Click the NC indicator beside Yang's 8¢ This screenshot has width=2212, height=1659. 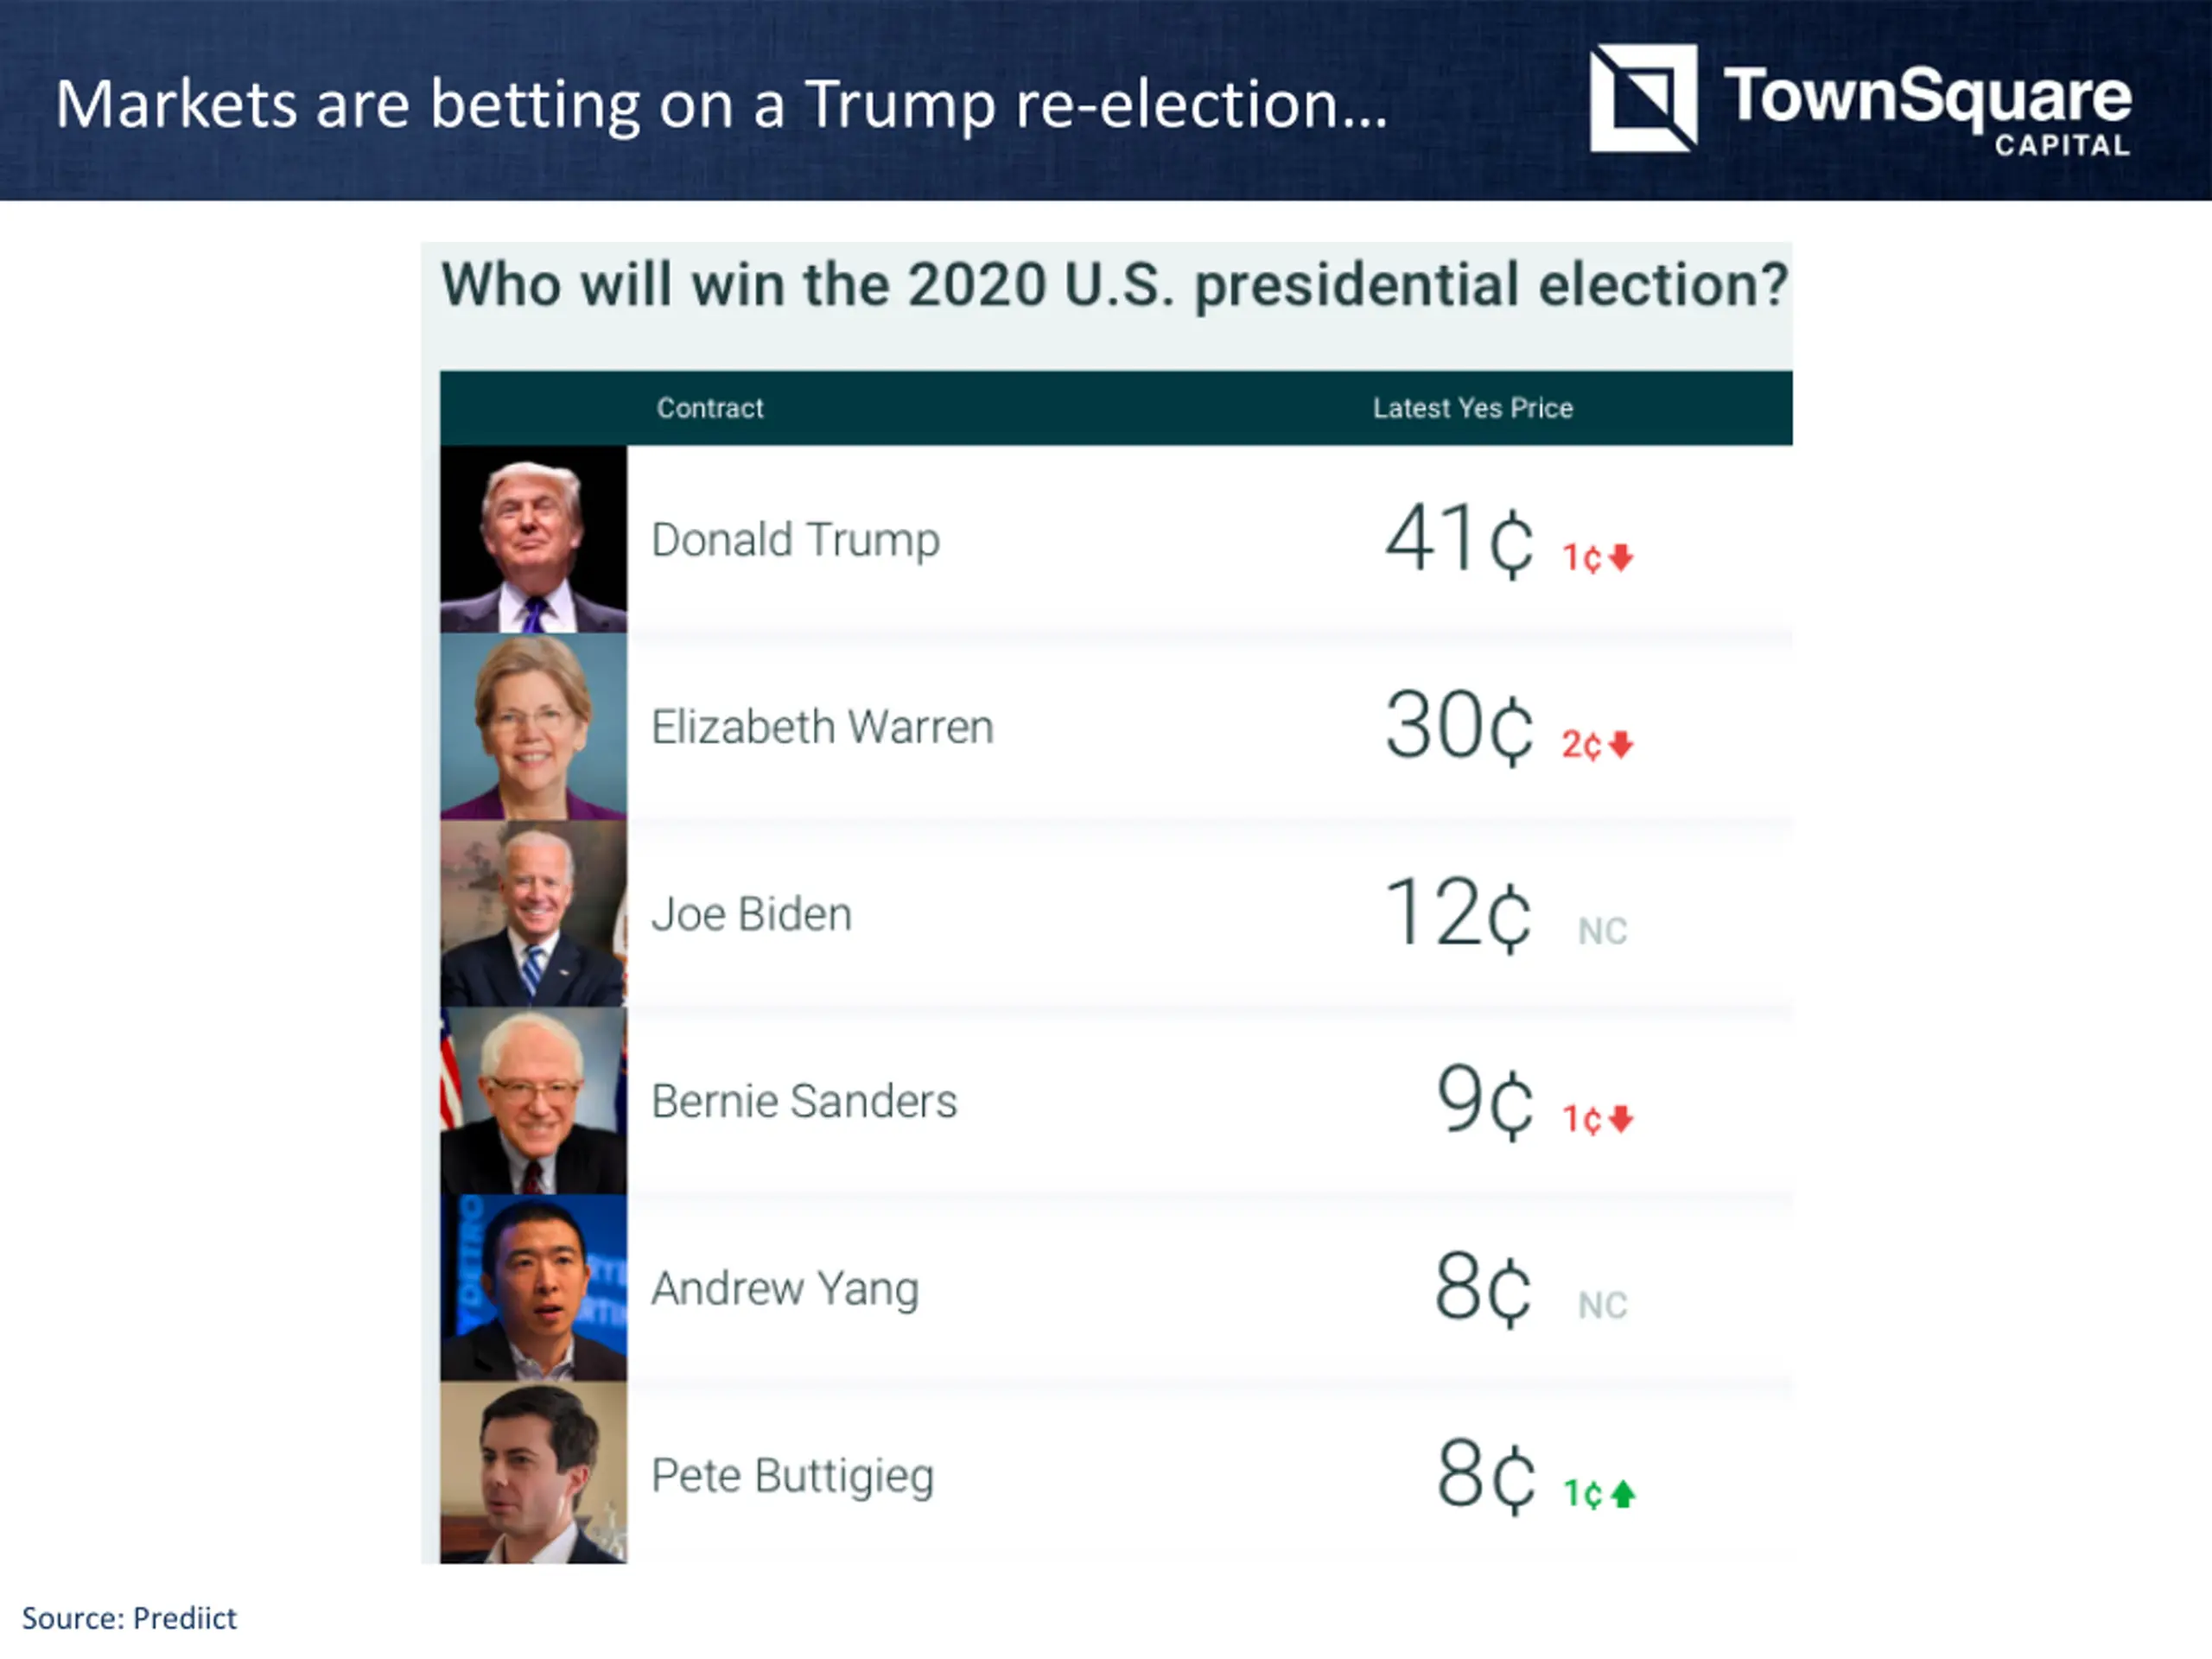(x=1602, y=1305)
